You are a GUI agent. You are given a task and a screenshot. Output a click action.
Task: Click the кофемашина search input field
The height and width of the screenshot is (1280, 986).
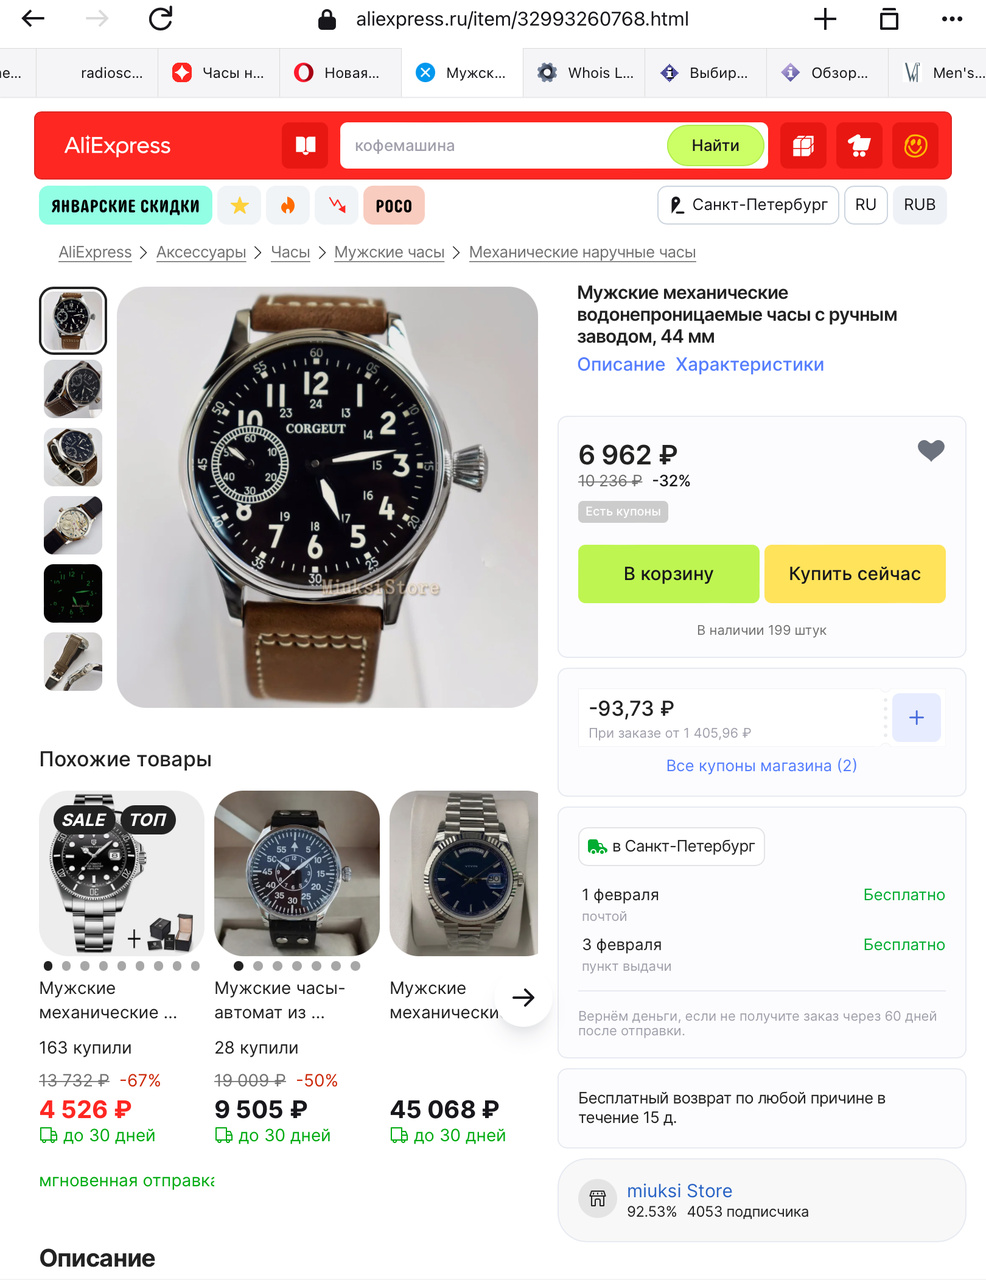[x=503, y=146]
